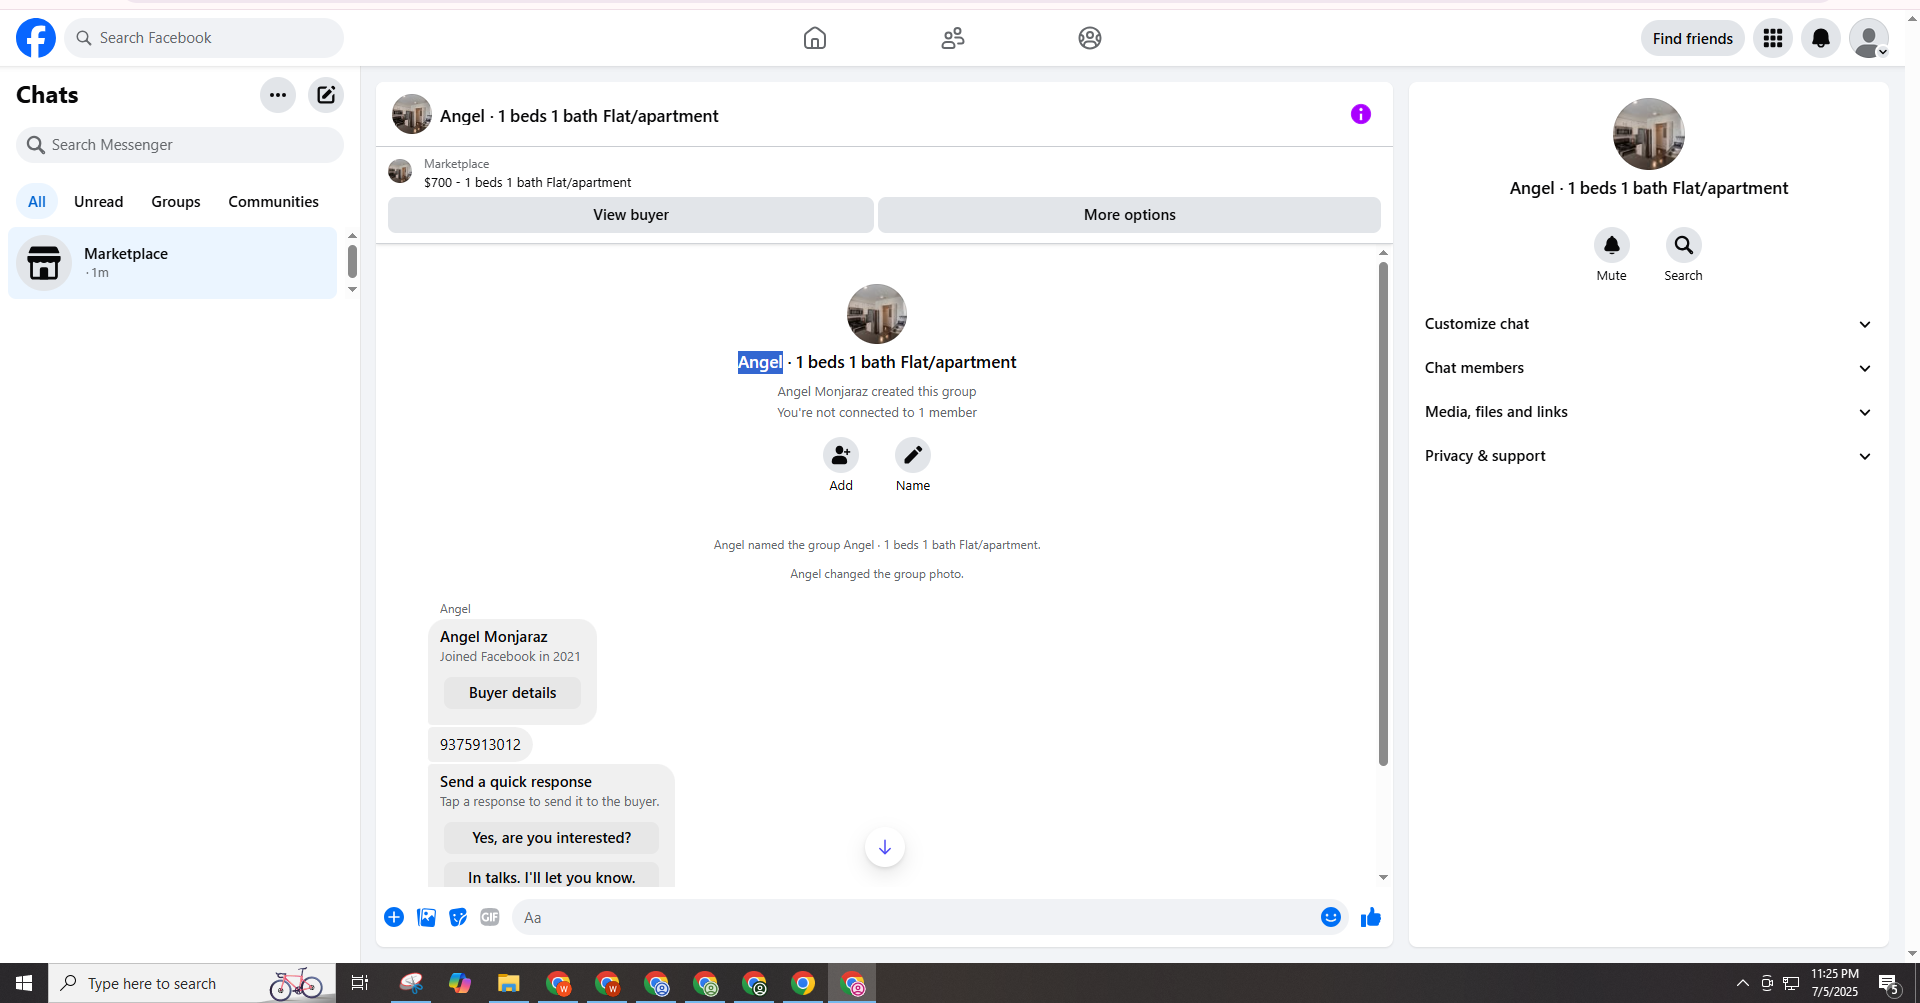The image size is (1920, 1003).
Task: Open the Windows Start menu
Action: pyautogui.click(x=24, y=983)
